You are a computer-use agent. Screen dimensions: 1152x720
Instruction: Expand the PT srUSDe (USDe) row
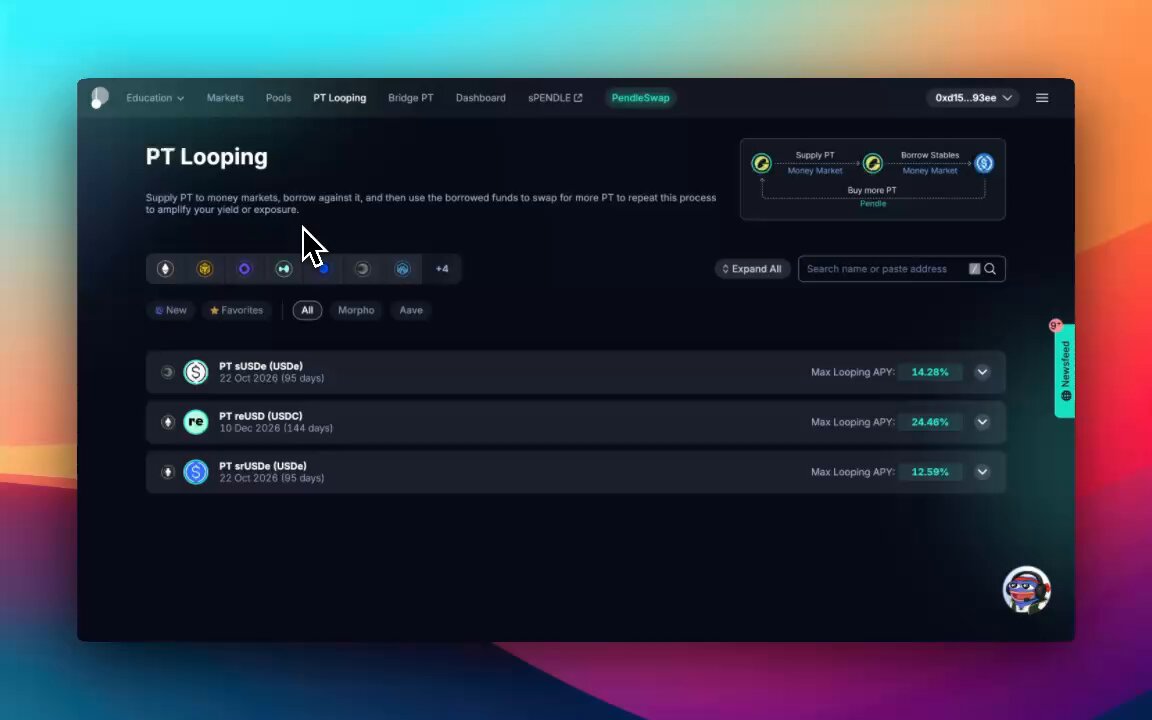click(x=982, y=472)
